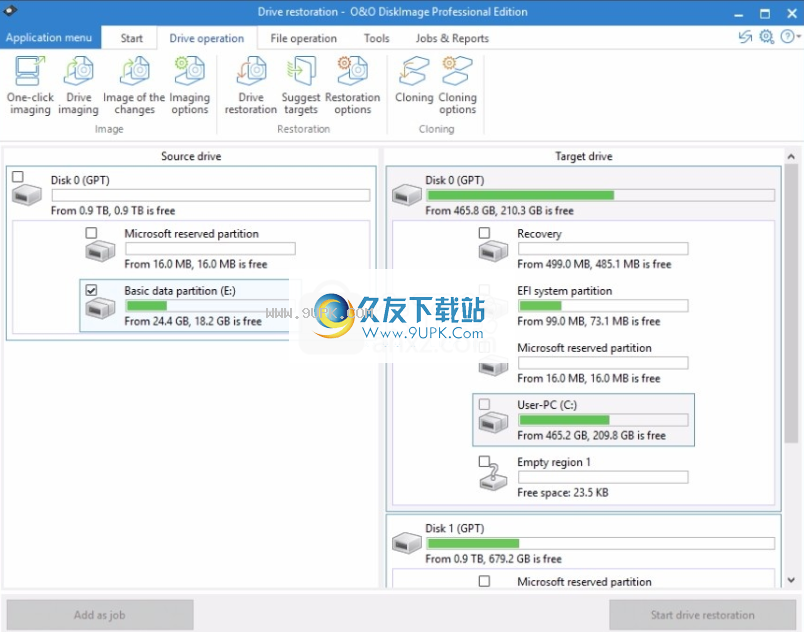804x632 pixels.
Task: Click the Add as job button
Action: click(x=100, y=615)
